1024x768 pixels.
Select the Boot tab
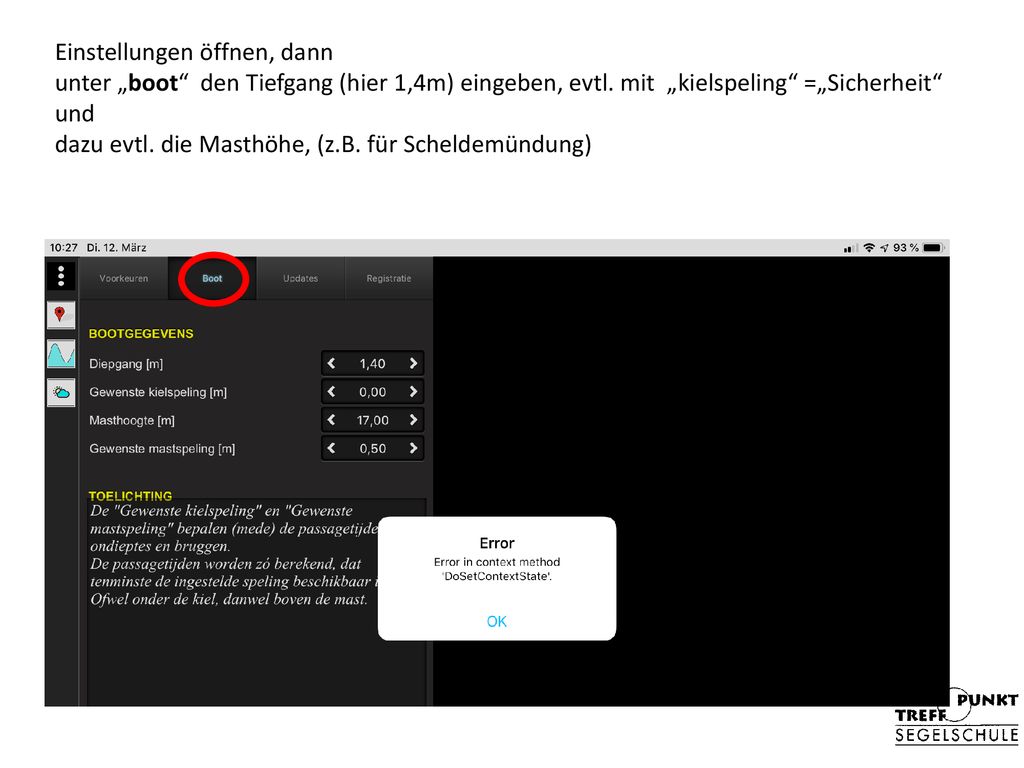[x=212, y=278]
